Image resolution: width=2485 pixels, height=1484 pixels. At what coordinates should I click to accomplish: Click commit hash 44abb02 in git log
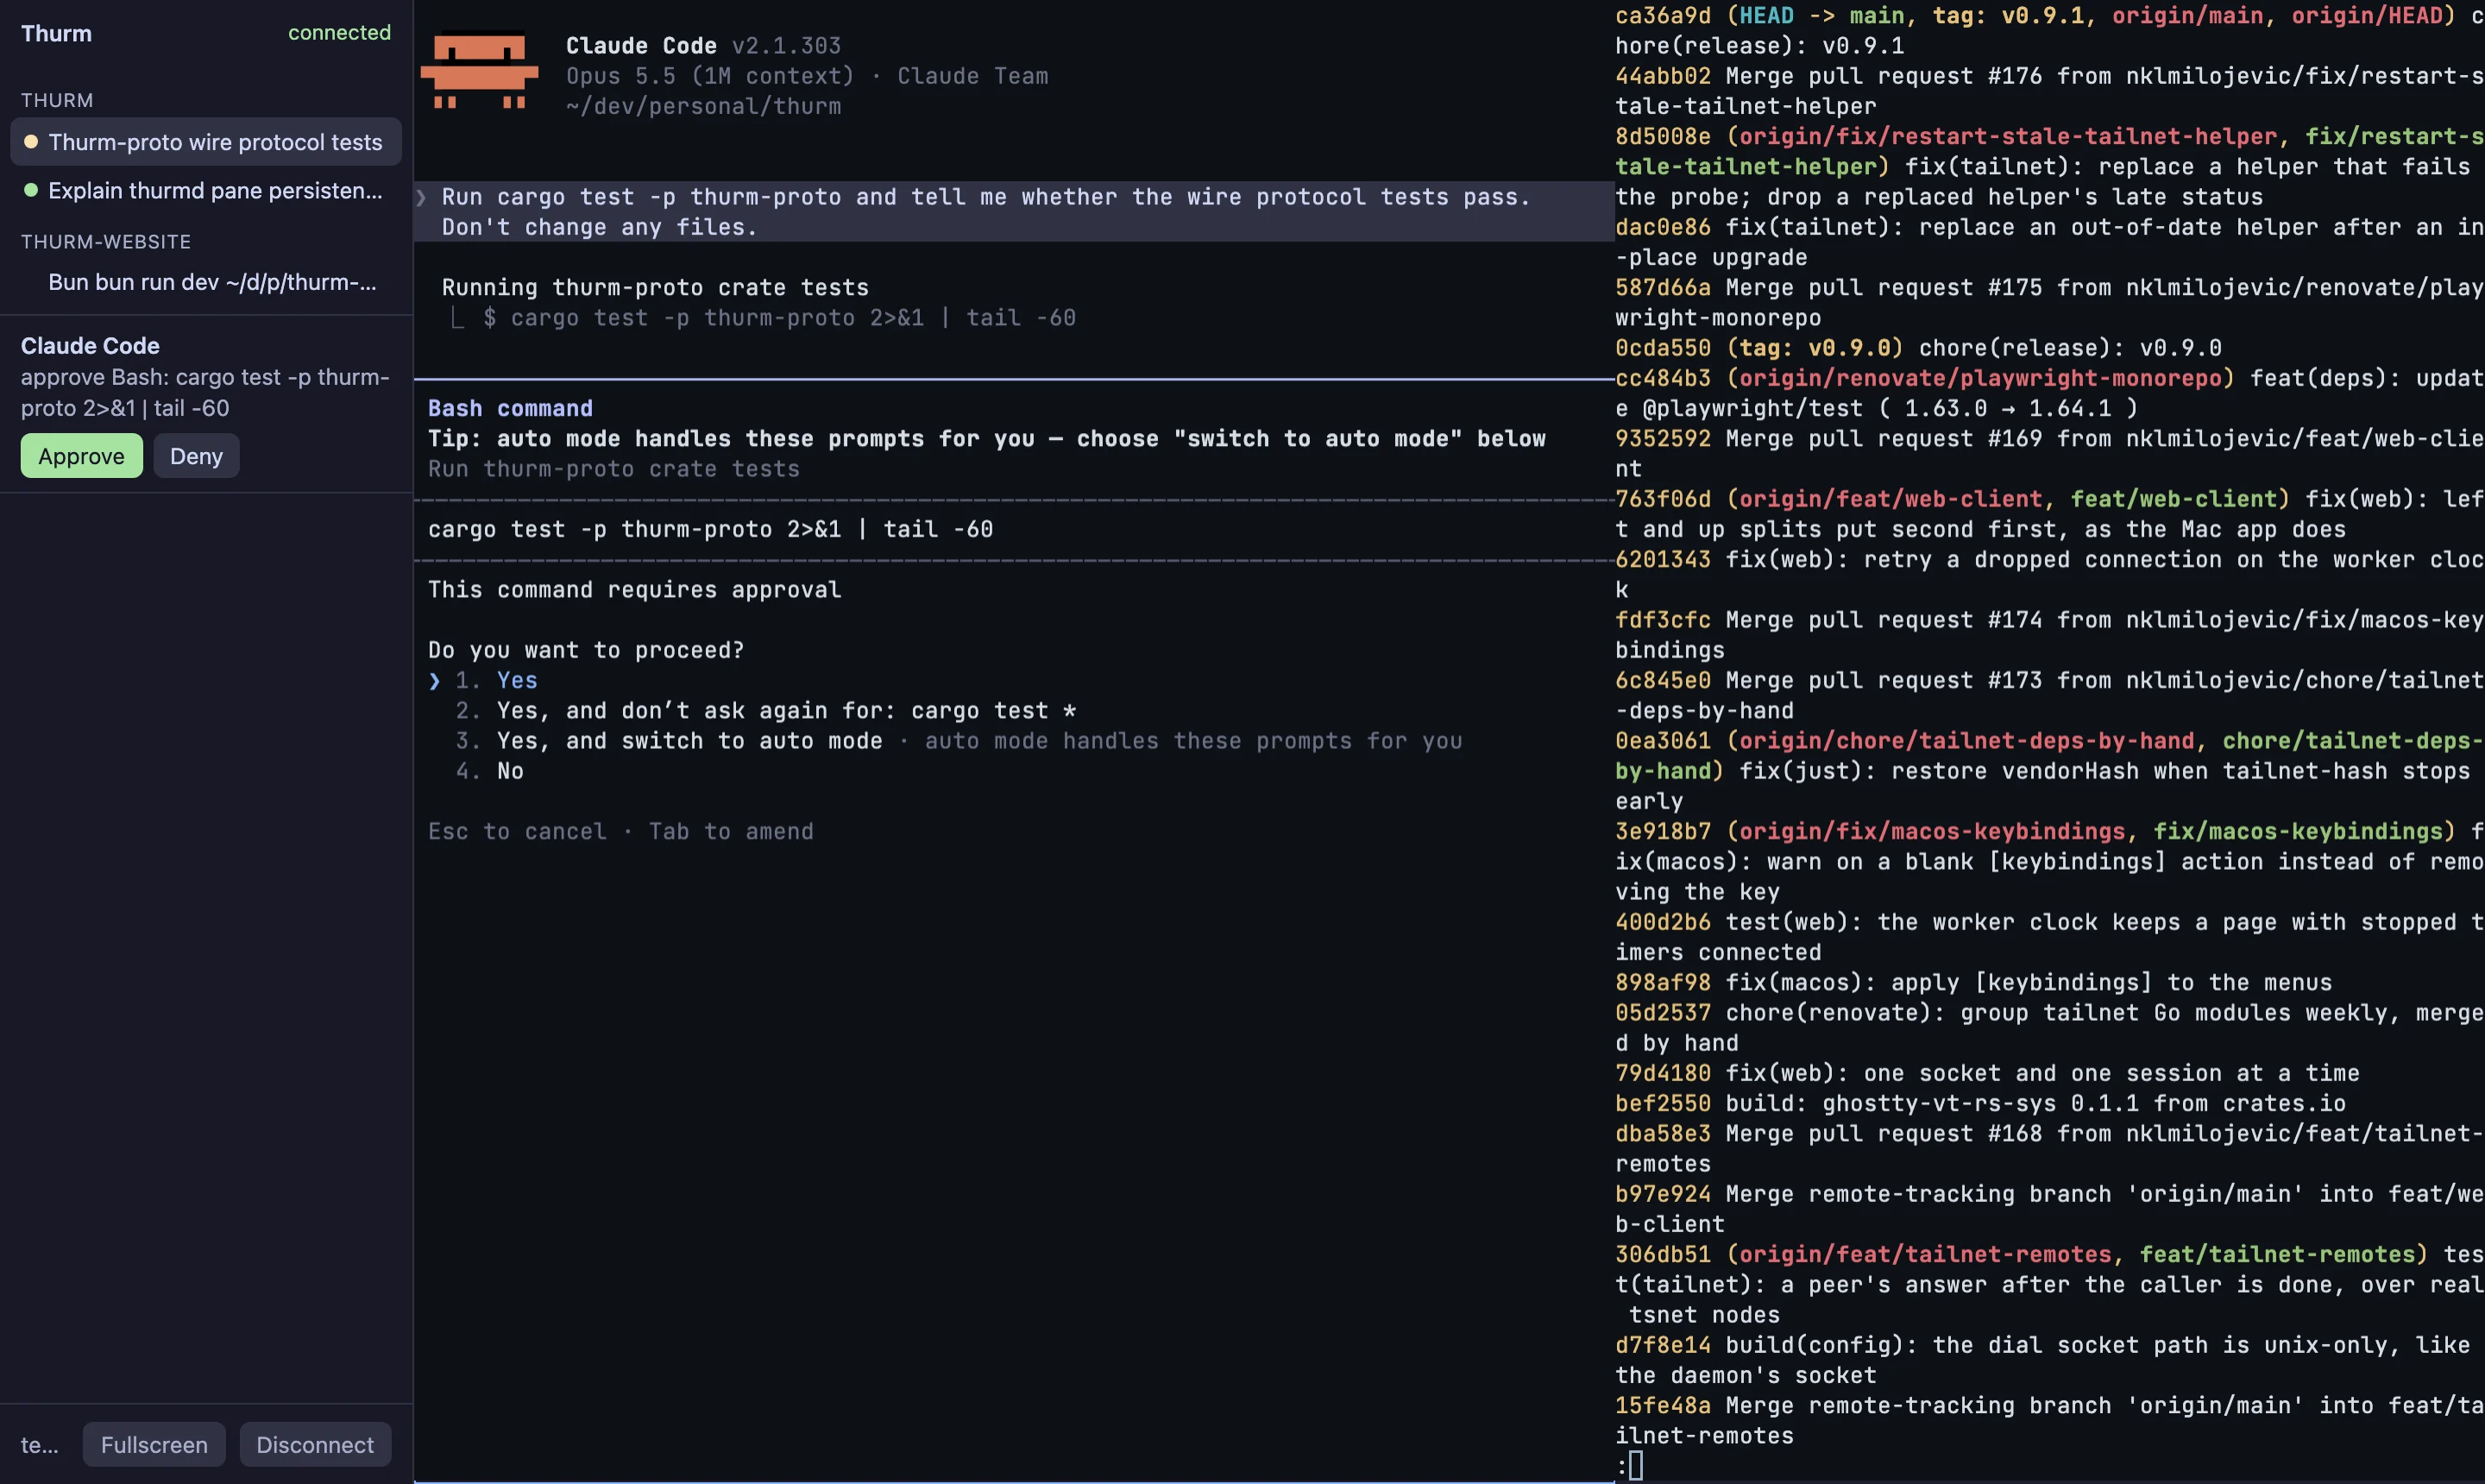1663,76
